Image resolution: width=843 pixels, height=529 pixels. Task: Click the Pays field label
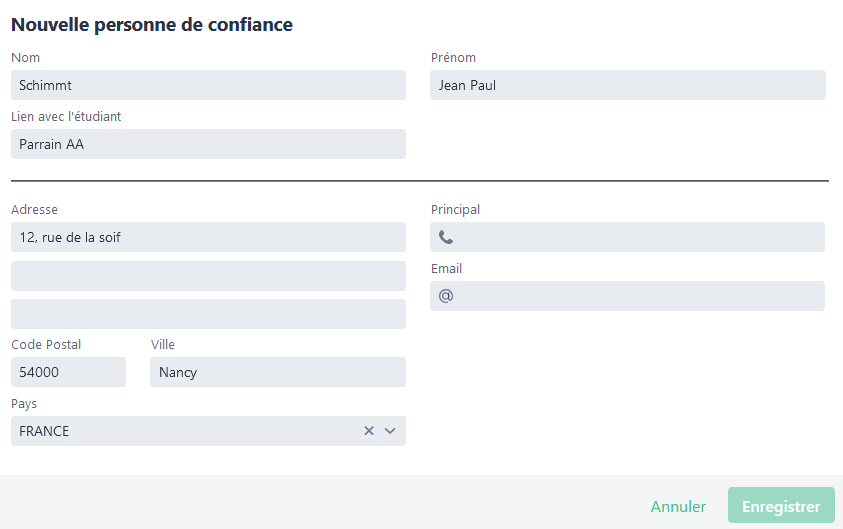pos(25,404)
